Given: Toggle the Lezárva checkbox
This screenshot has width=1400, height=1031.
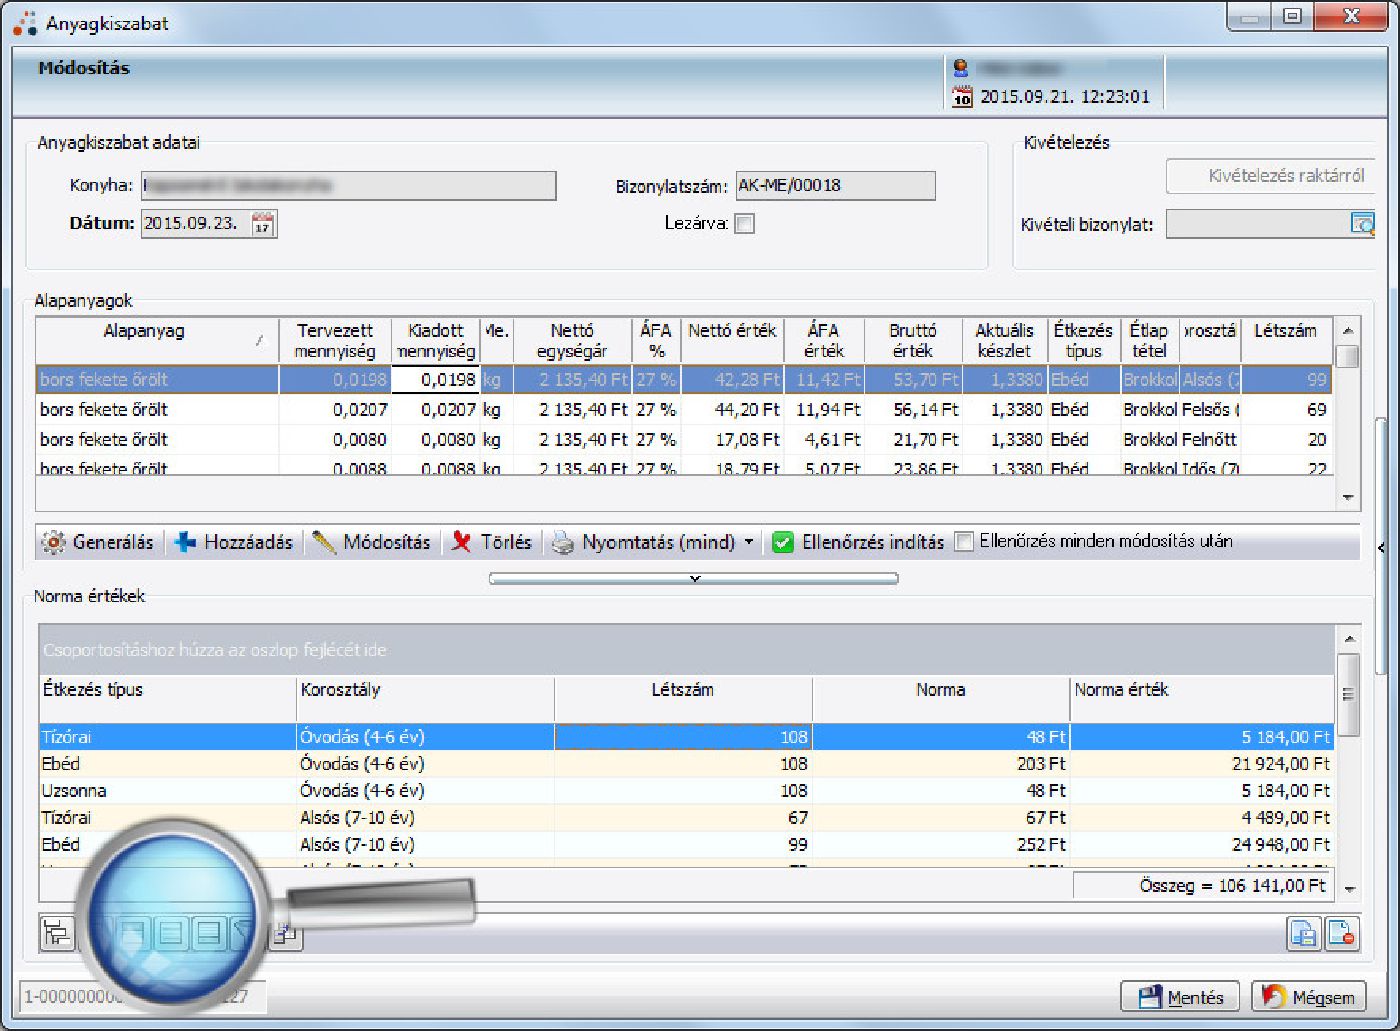Looking at the screenshot, I should 744,224.
